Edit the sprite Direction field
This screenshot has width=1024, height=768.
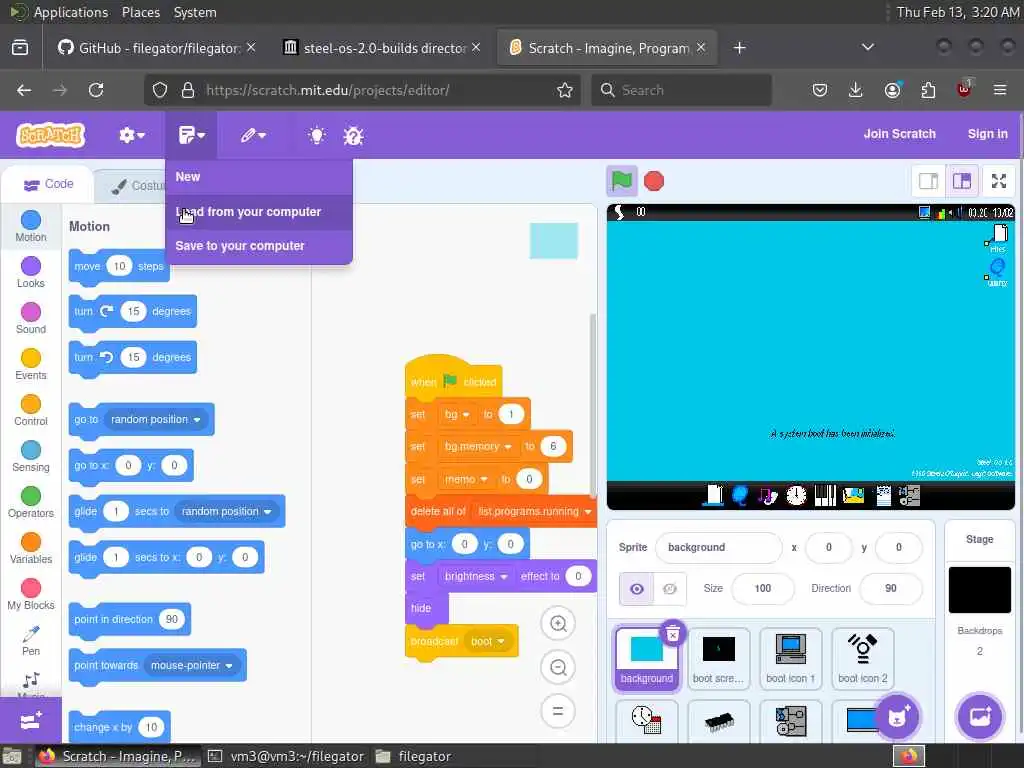click(891, 588)
